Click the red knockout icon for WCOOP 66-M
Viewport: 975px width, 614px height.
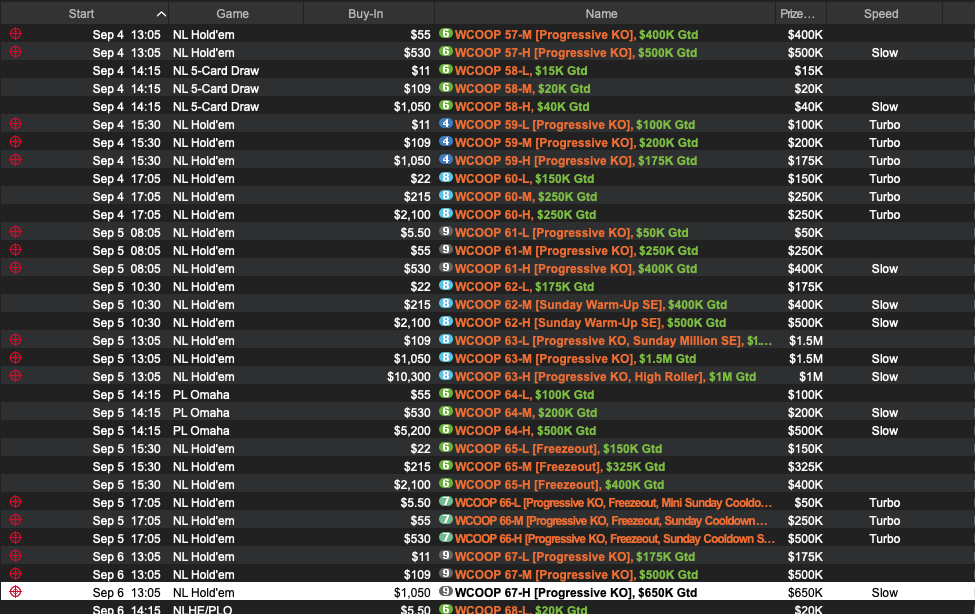click(x=16, y=520)
